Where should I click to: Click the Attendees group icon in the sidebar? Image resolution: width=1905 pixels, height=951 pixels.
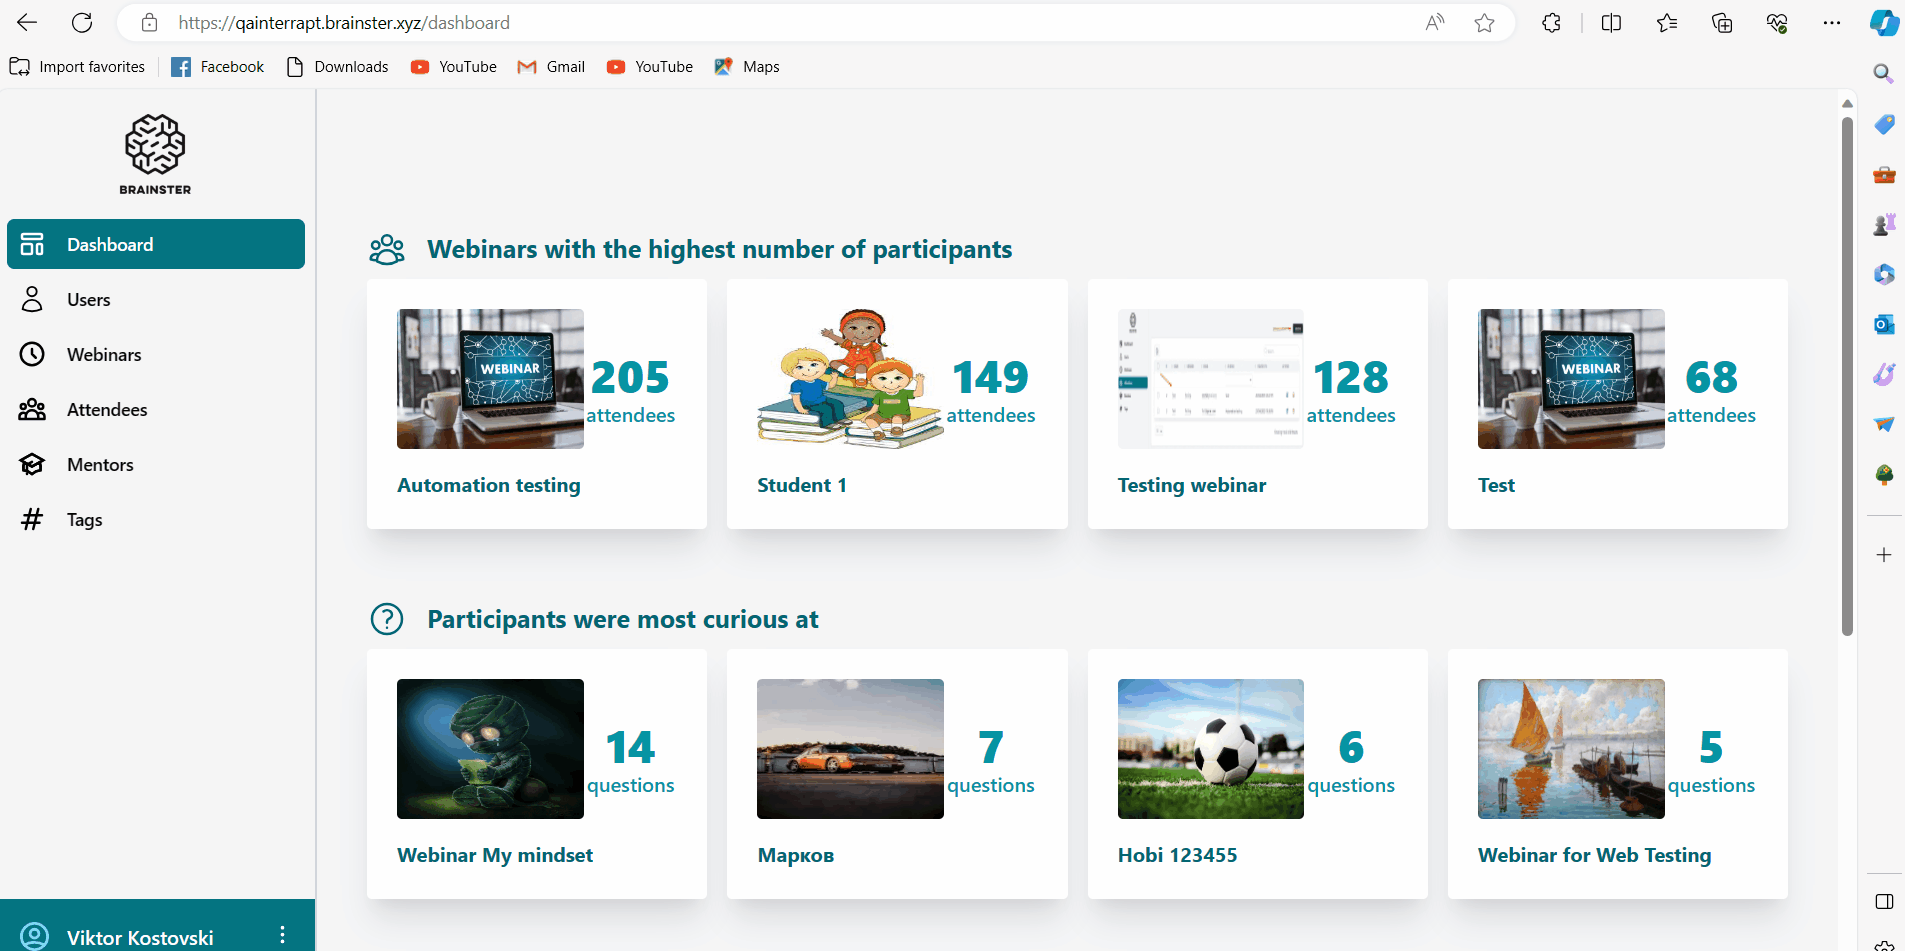click(32, 410)
